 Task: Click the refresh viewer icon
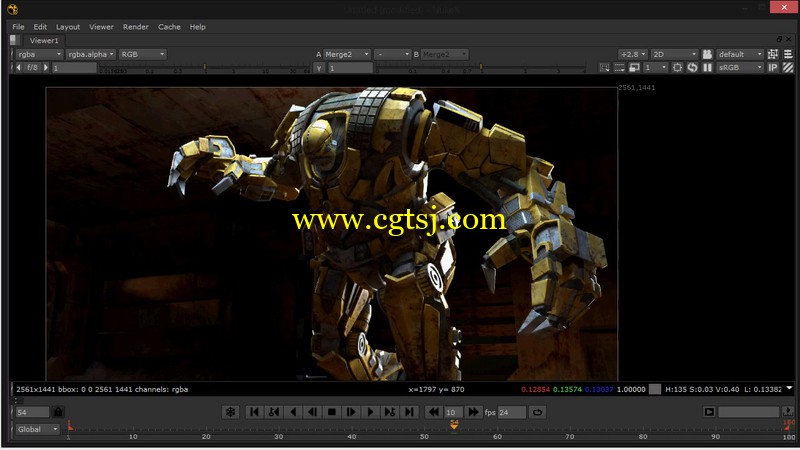pyautogui.click(x=692, y=67)
